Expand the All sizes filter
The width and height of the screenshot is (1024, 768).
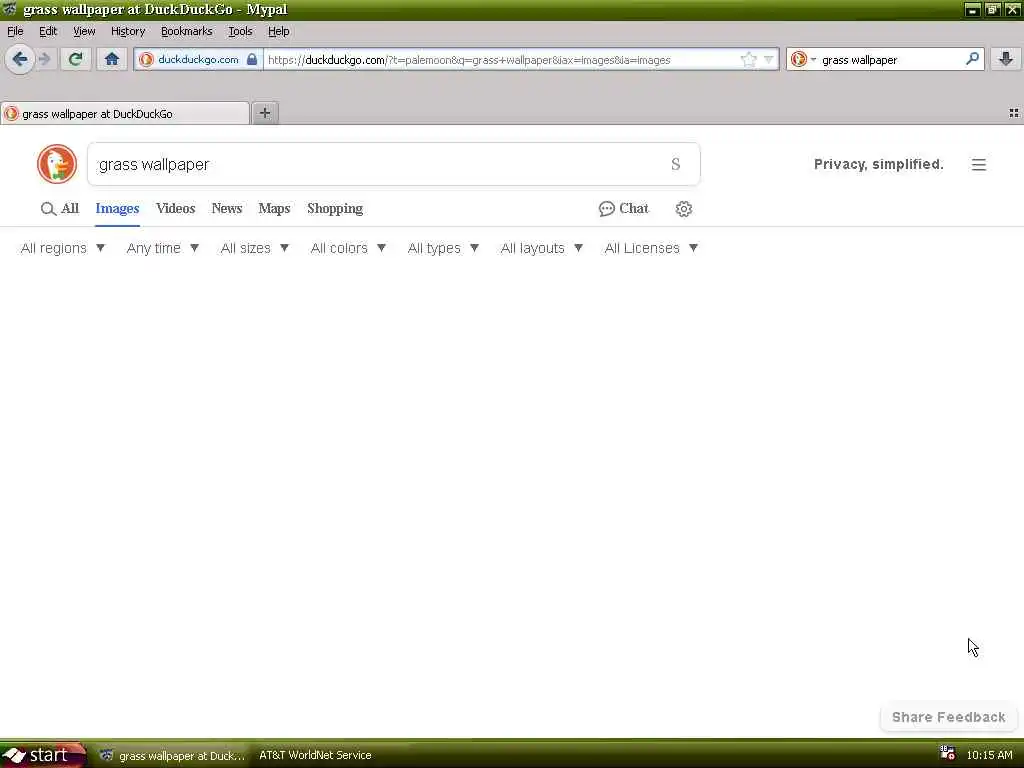click(x=255, y=248)
